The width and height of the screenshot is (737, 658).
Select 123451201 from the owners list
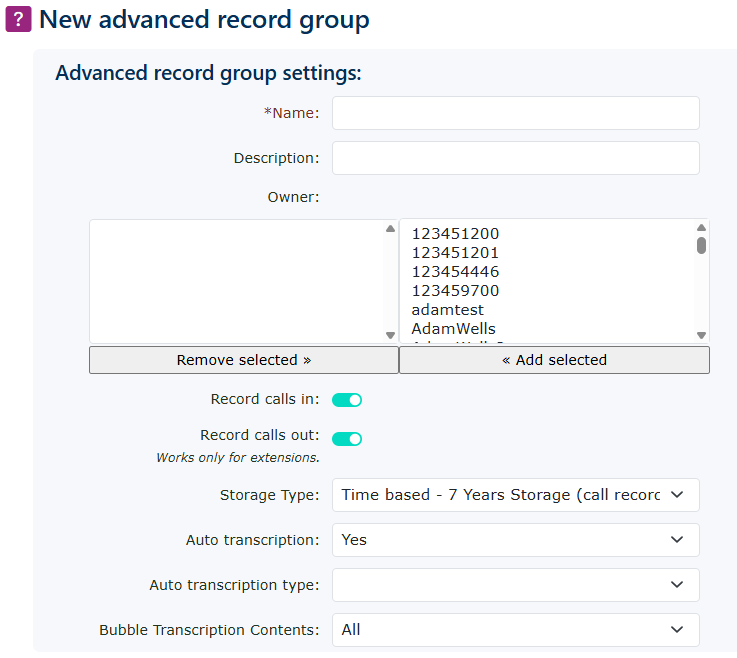click(455, 253)
